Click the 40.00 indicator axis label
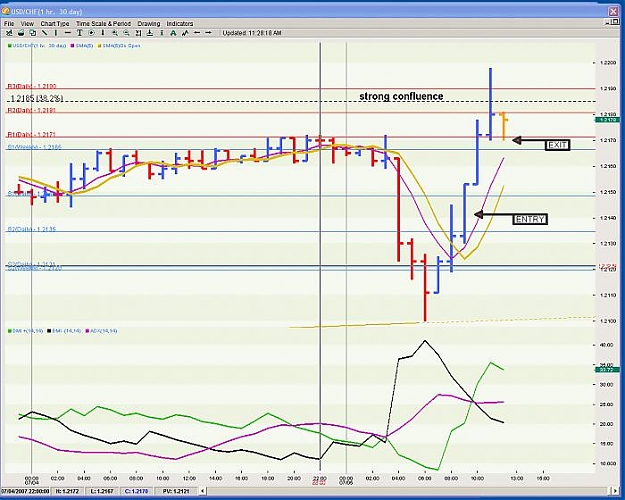 coord(607,344)
